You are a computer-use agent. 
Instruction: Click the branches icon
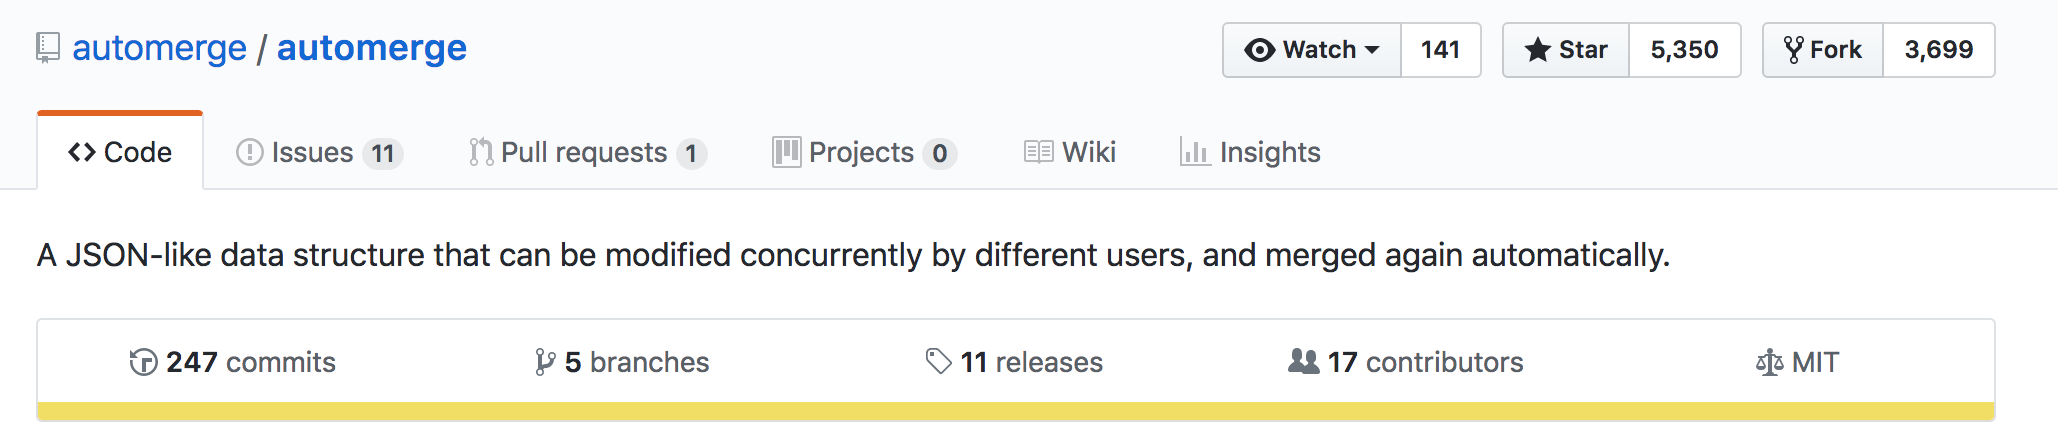[x=545, y=362]
